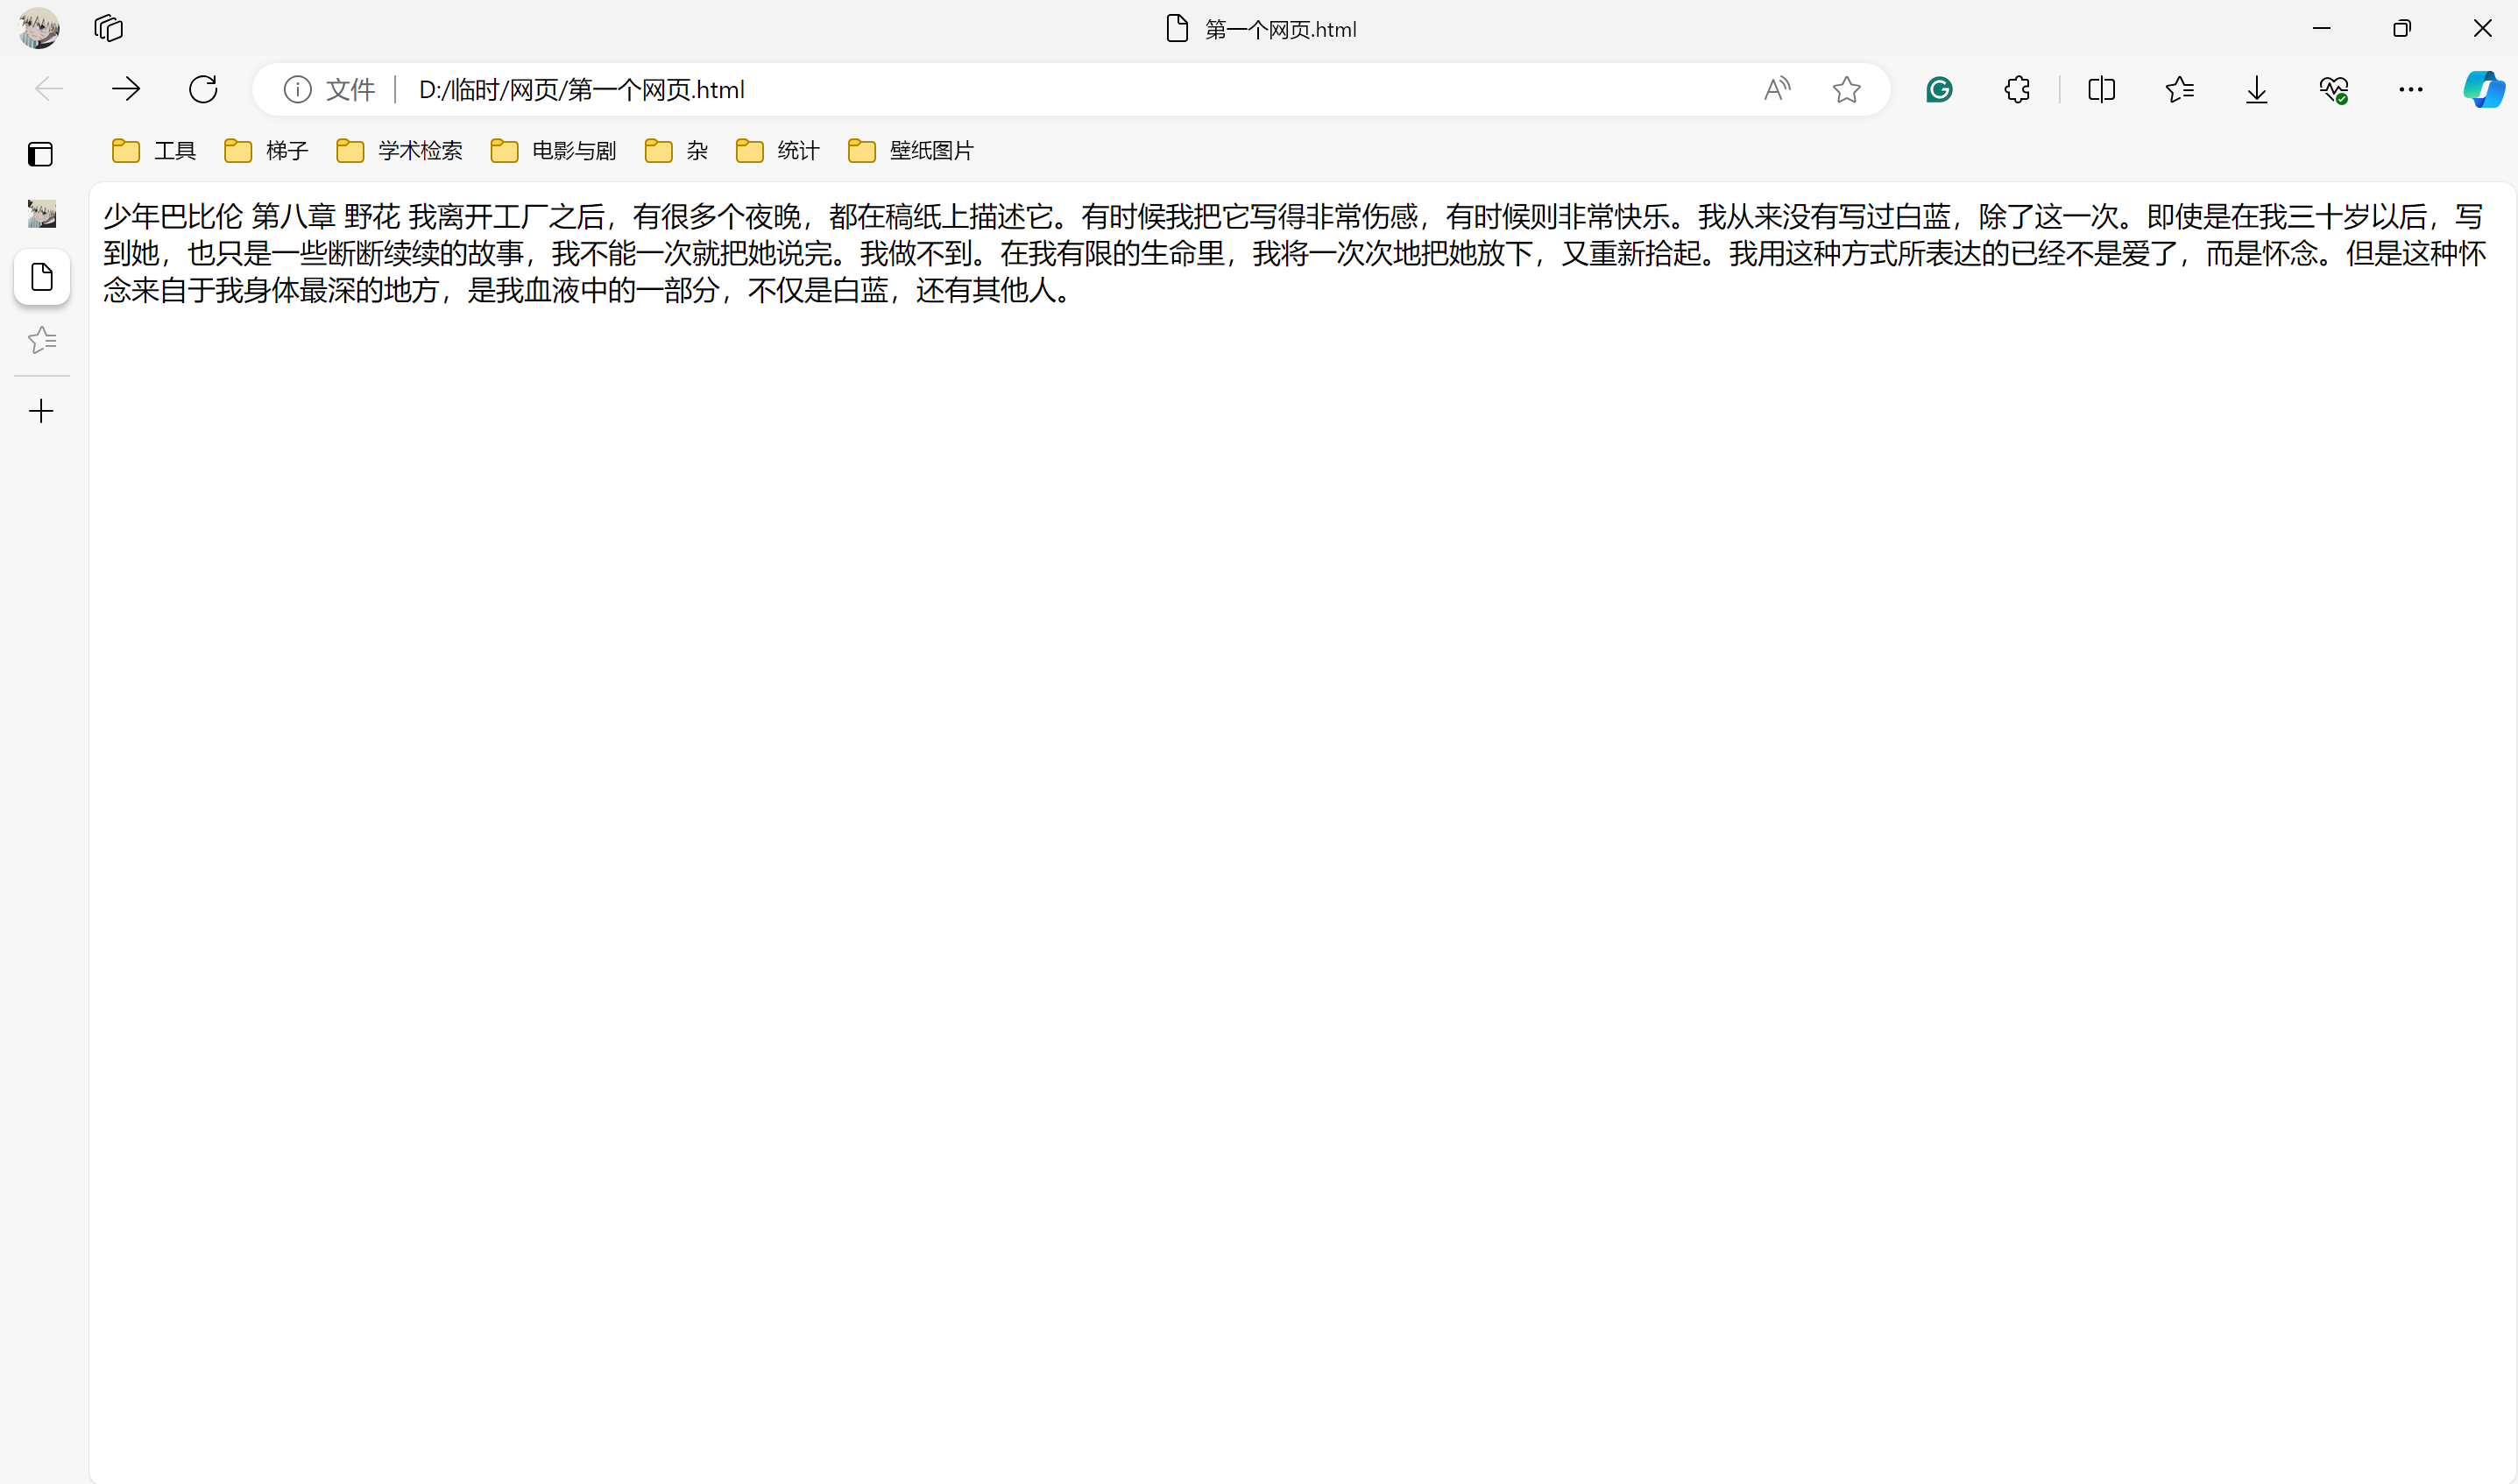Go forward with the arrow button
This screenshot has height=1484, width=2518.
pos(126,89)
